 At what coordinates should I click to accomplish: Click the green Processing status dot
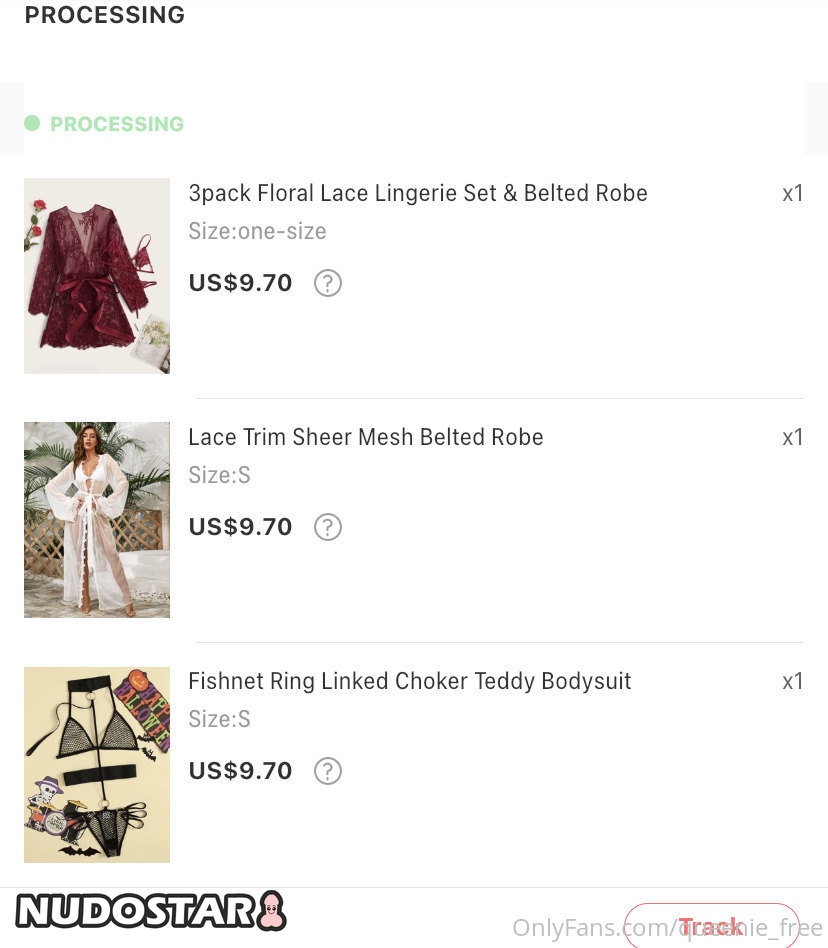[x=32, y=123]
